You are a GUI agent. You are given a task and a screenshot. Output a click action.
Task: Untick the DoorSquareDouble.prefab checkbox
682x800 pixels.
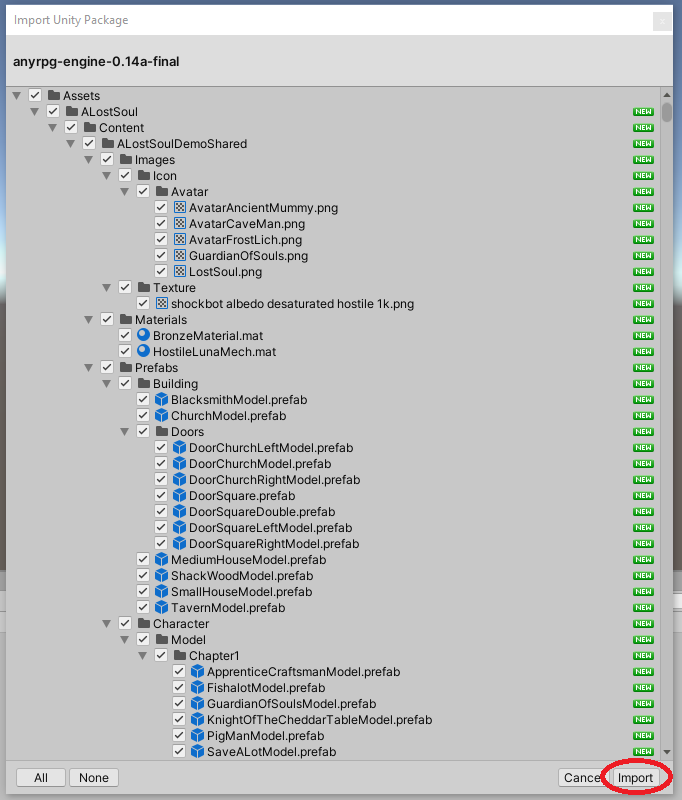[x=162, y=512]
